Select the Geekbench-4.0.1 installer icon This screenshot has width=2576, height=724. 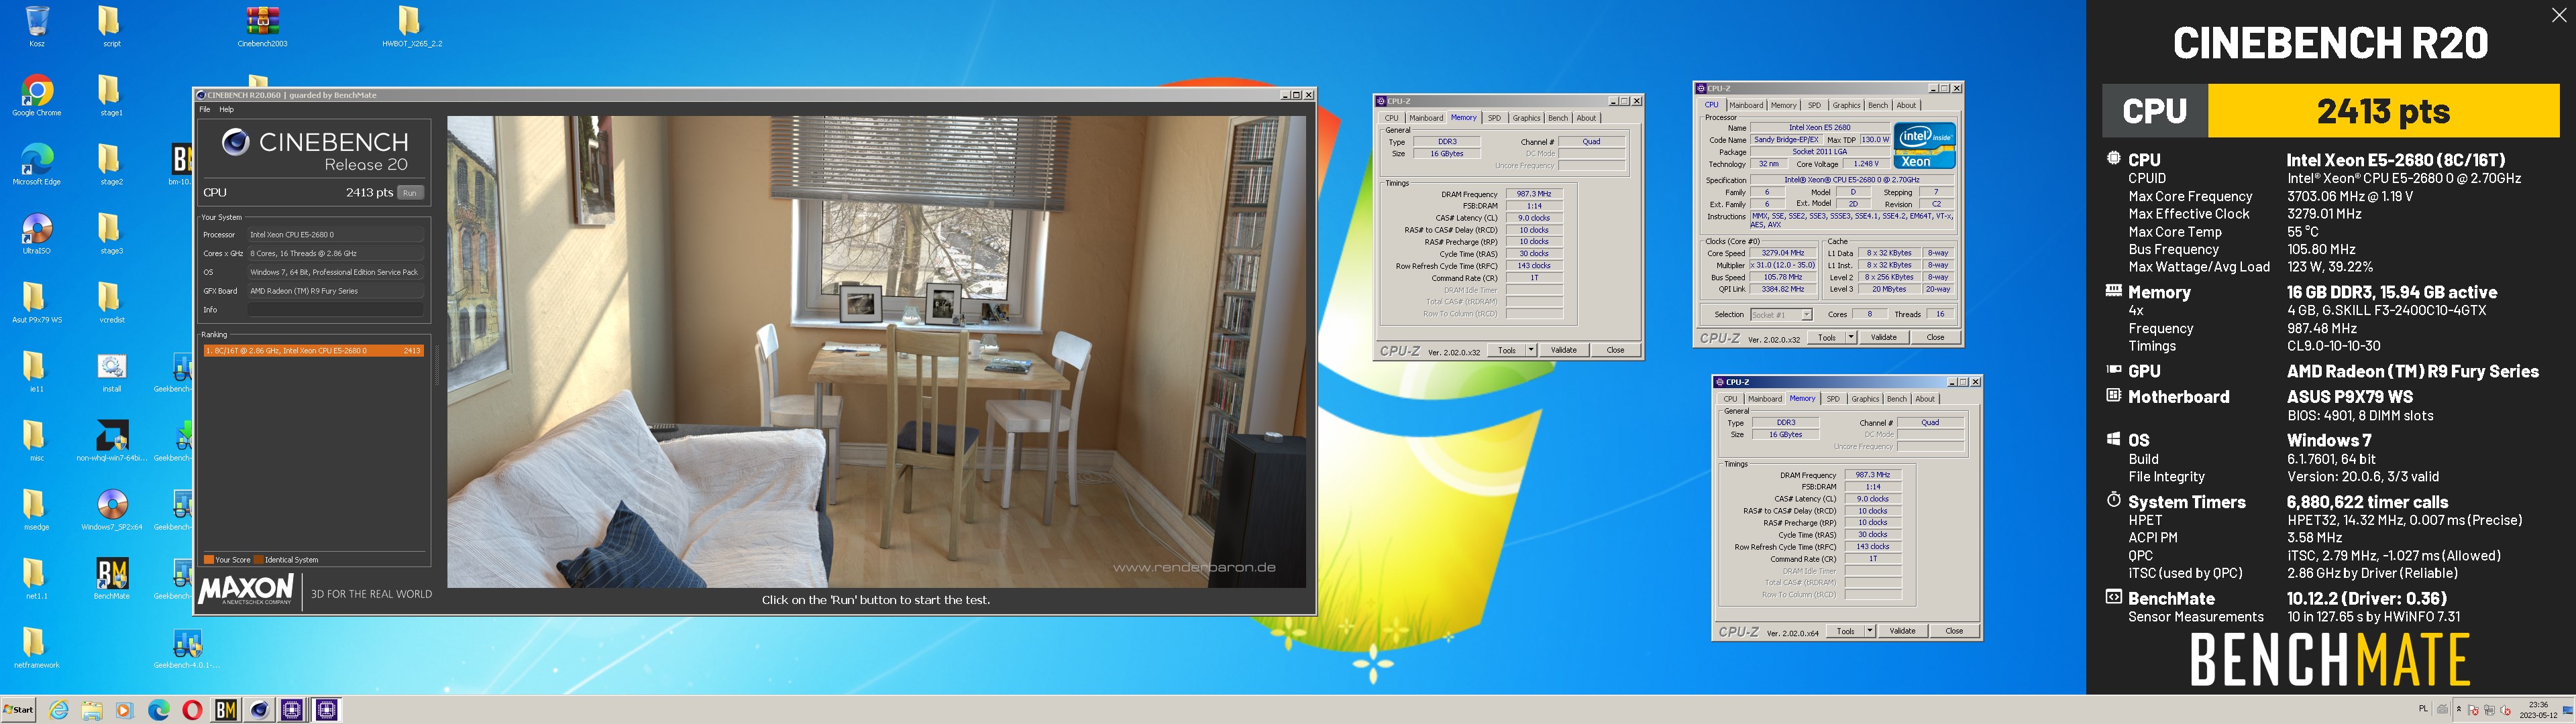(x=187, y=648)
